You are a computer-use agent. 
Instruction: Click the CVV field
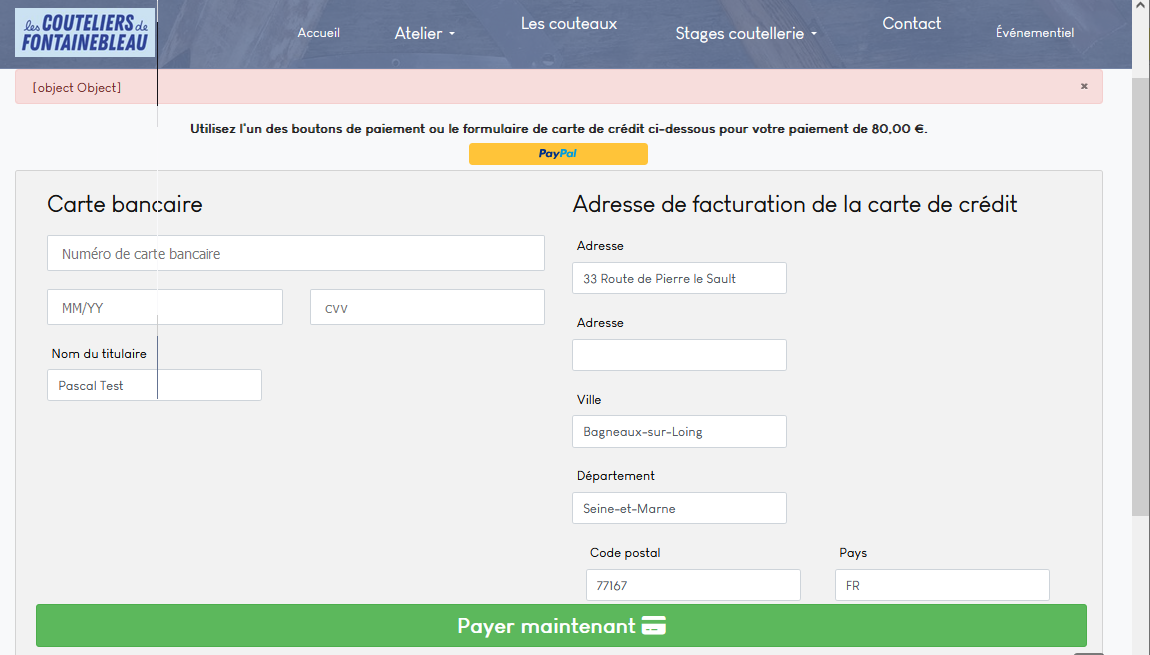click(428, 307)
